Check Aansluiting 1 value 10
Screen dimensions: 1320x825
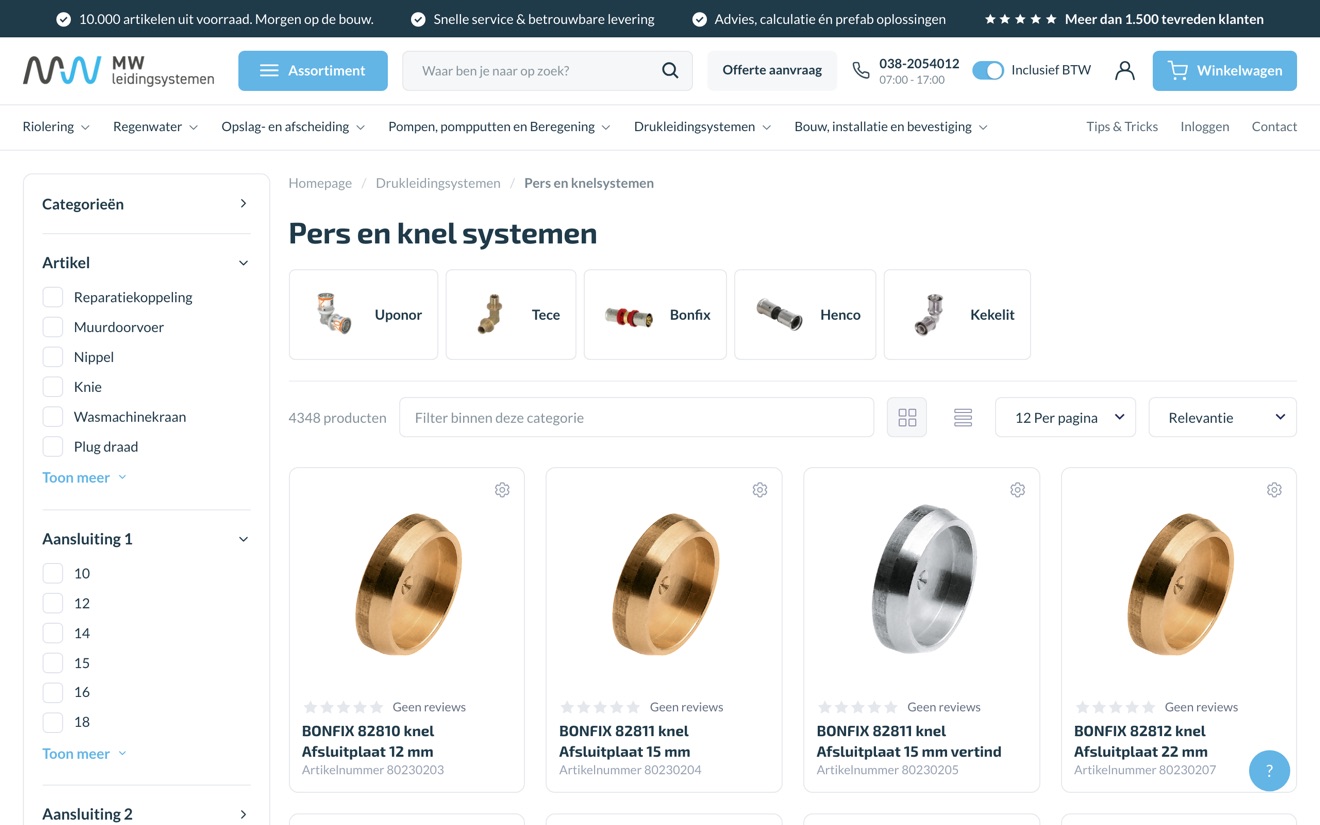[x=53, y=573]
